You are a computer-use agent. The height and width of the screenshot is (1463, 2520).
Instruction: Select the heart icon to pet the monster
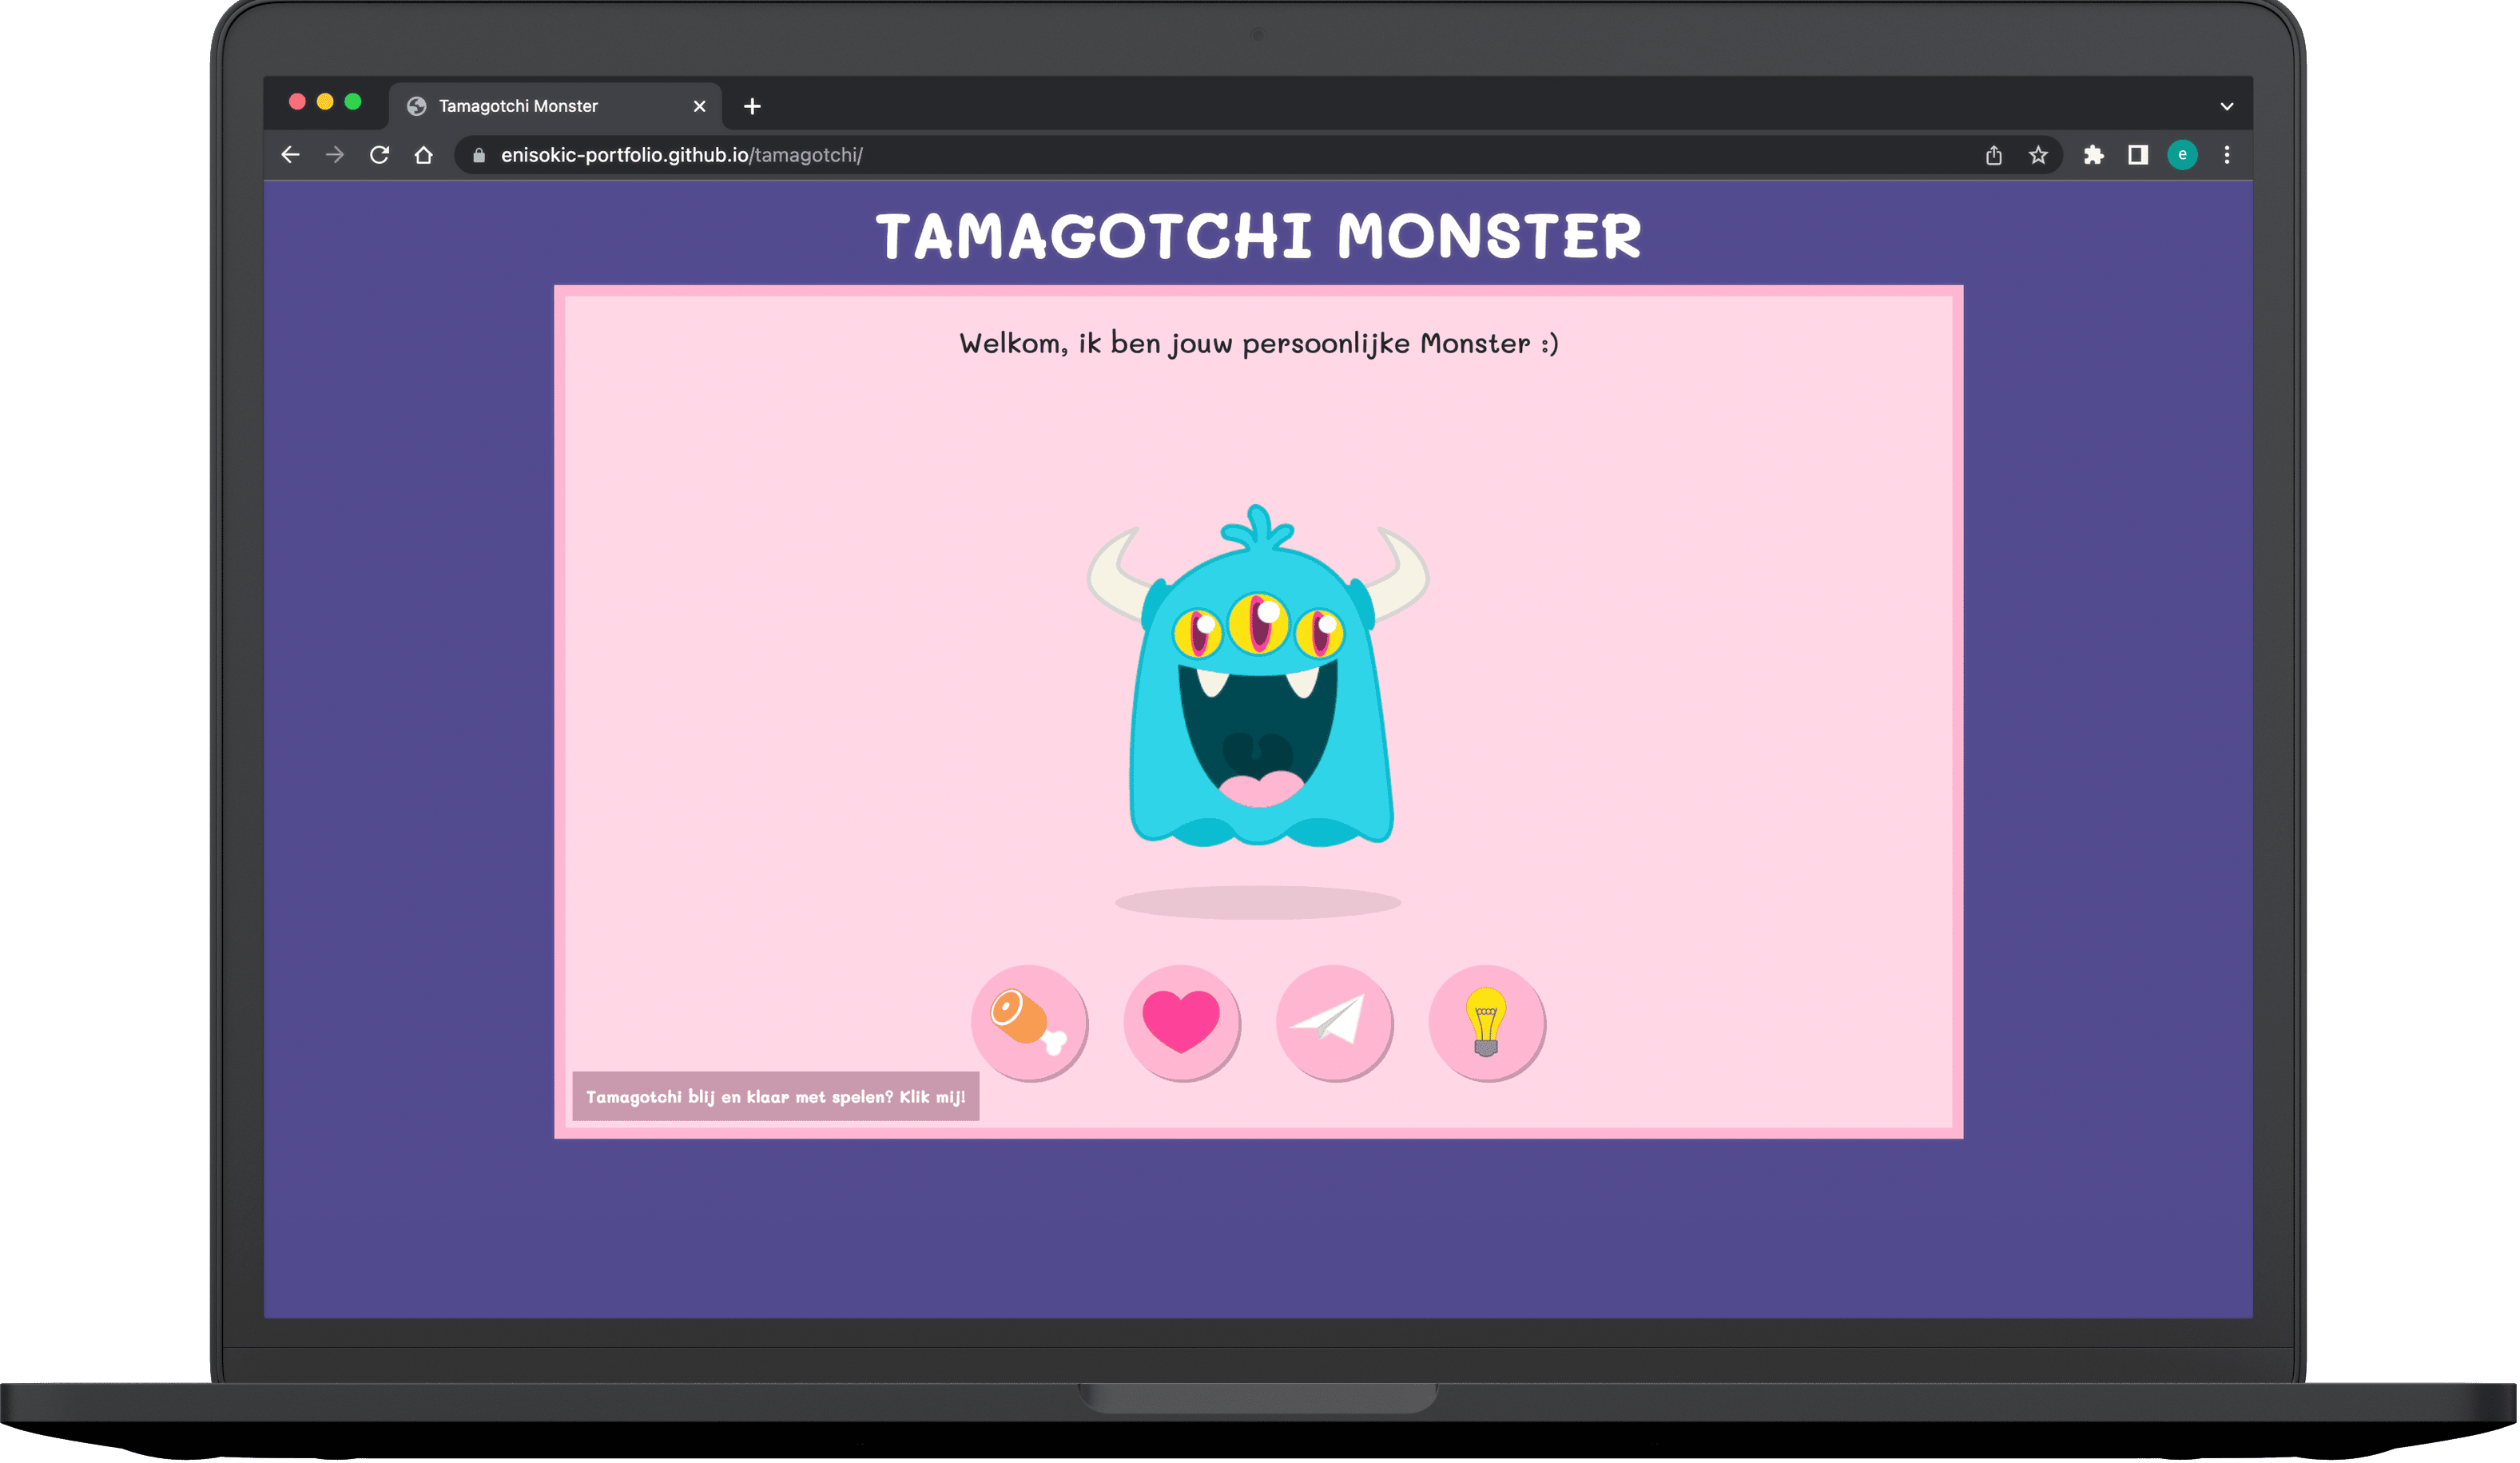1181,1022
